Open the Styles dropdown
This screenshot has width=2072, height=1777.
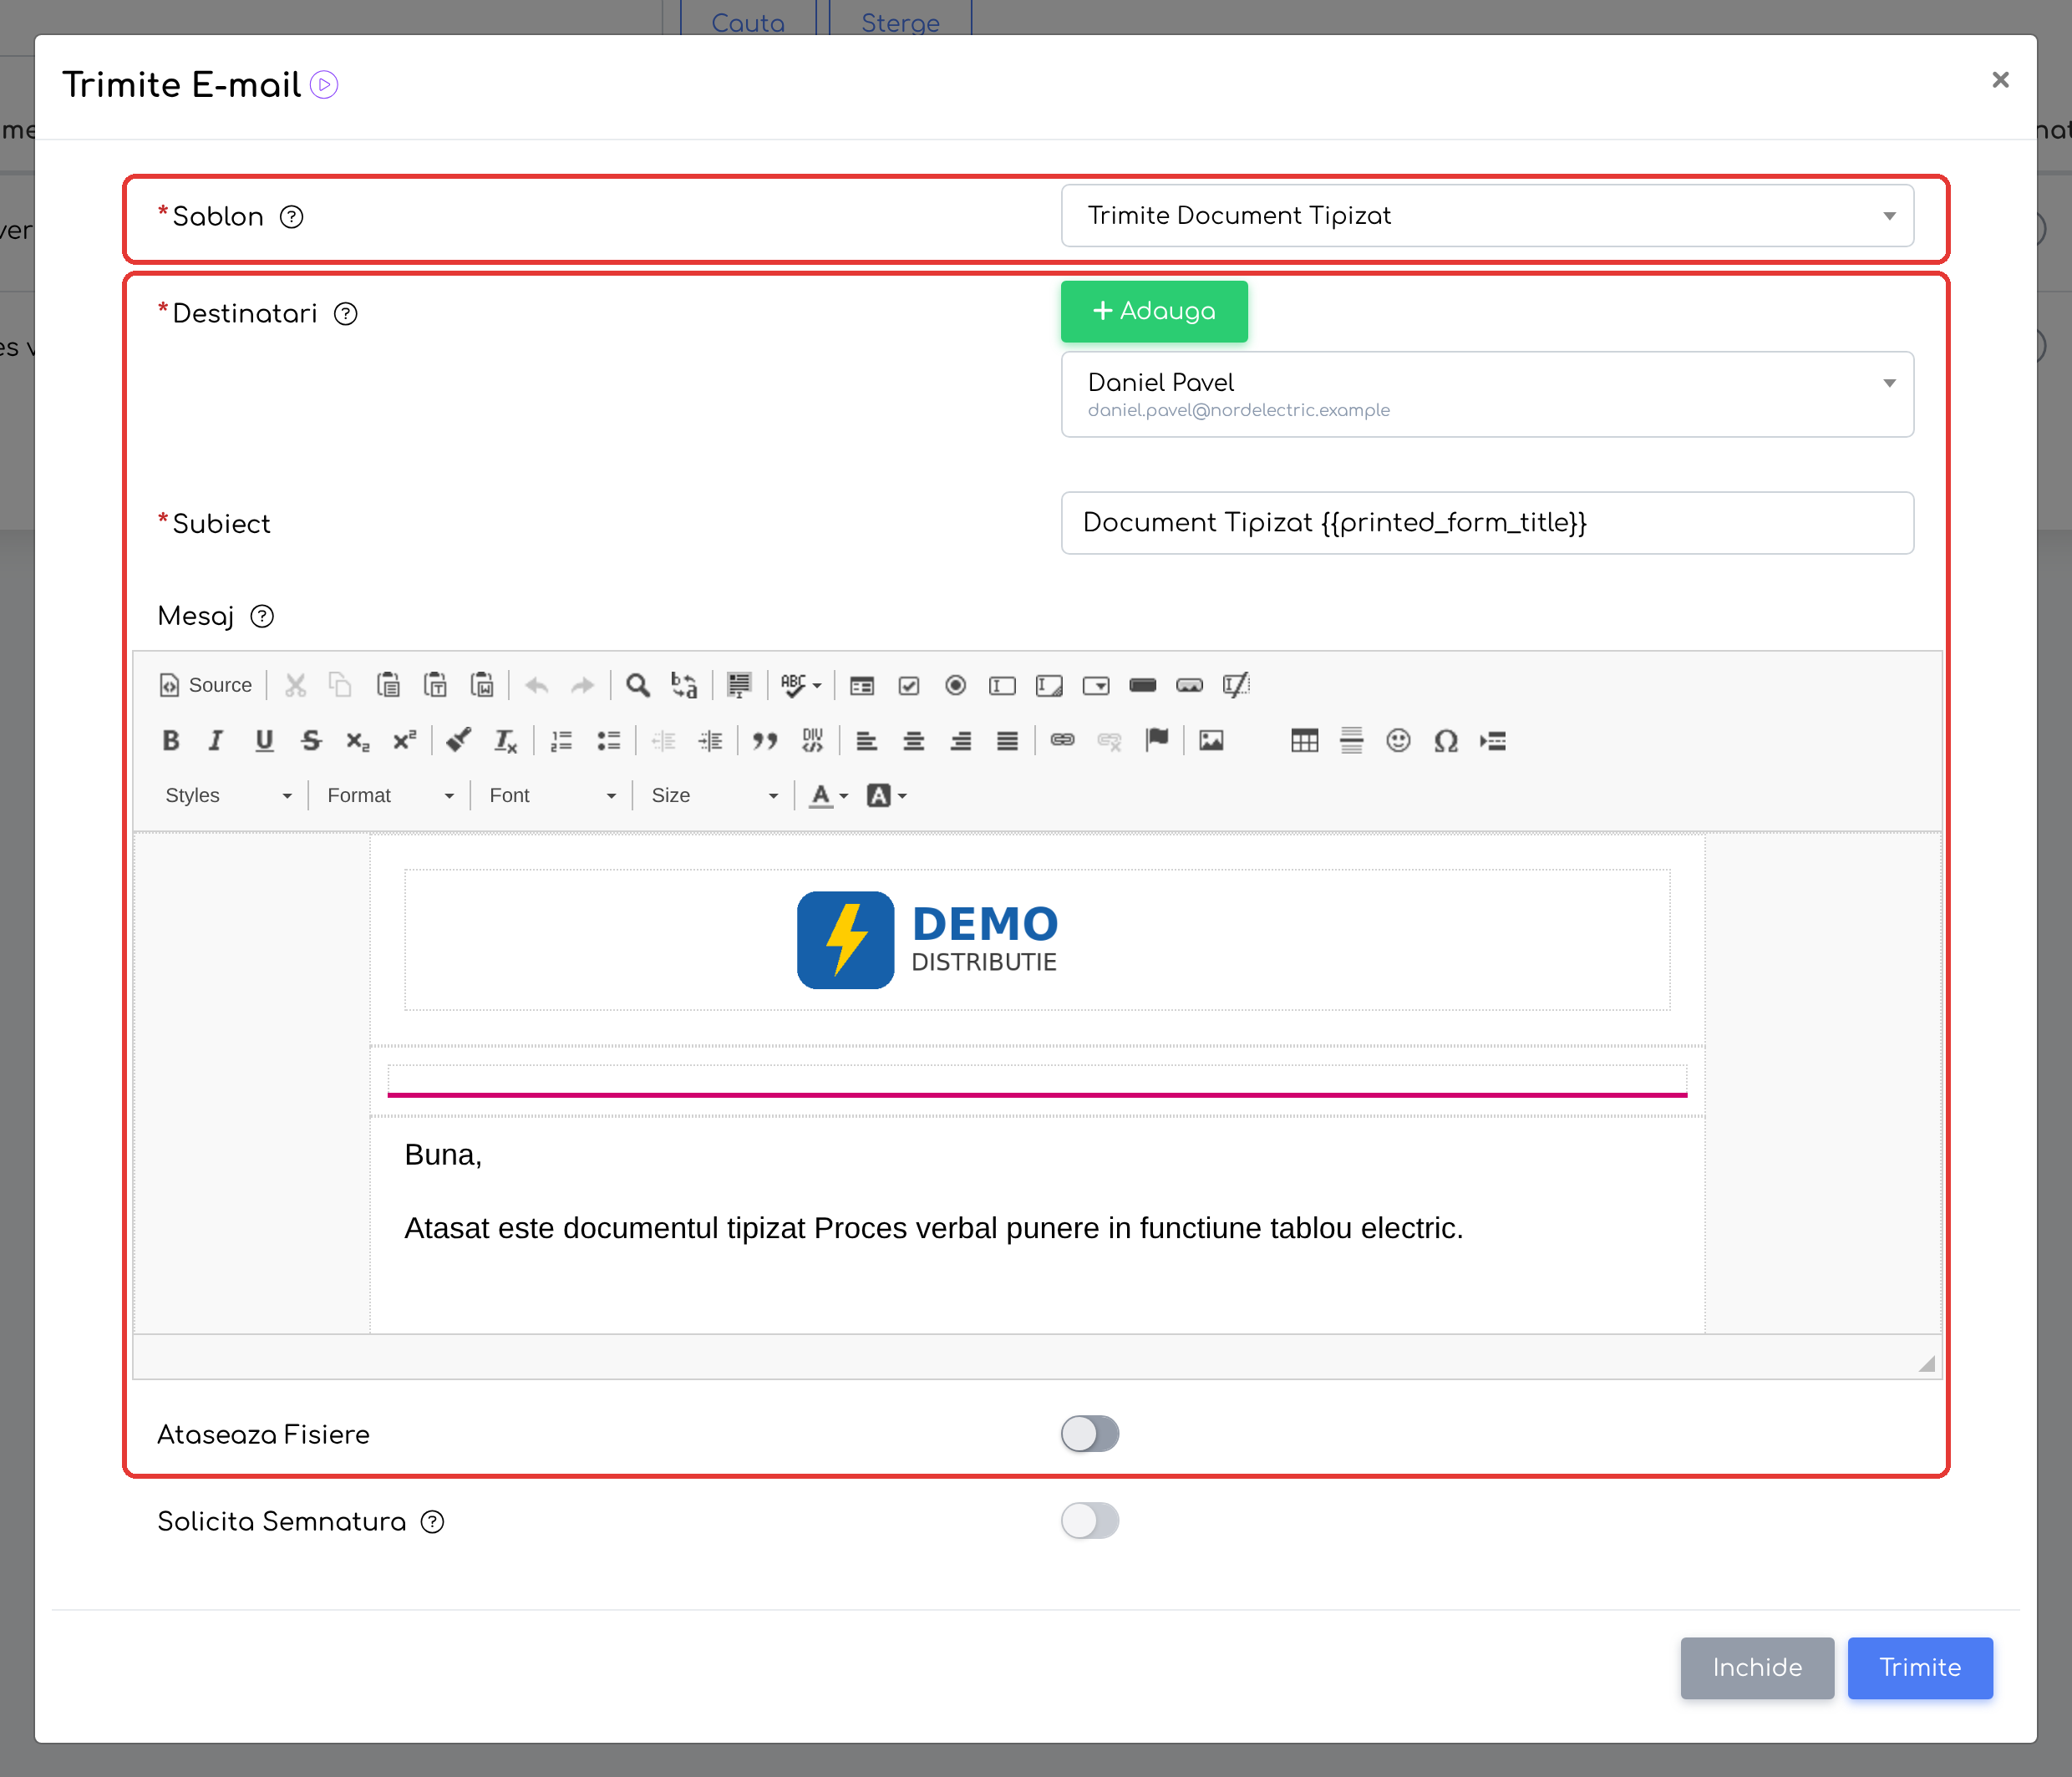228,796
